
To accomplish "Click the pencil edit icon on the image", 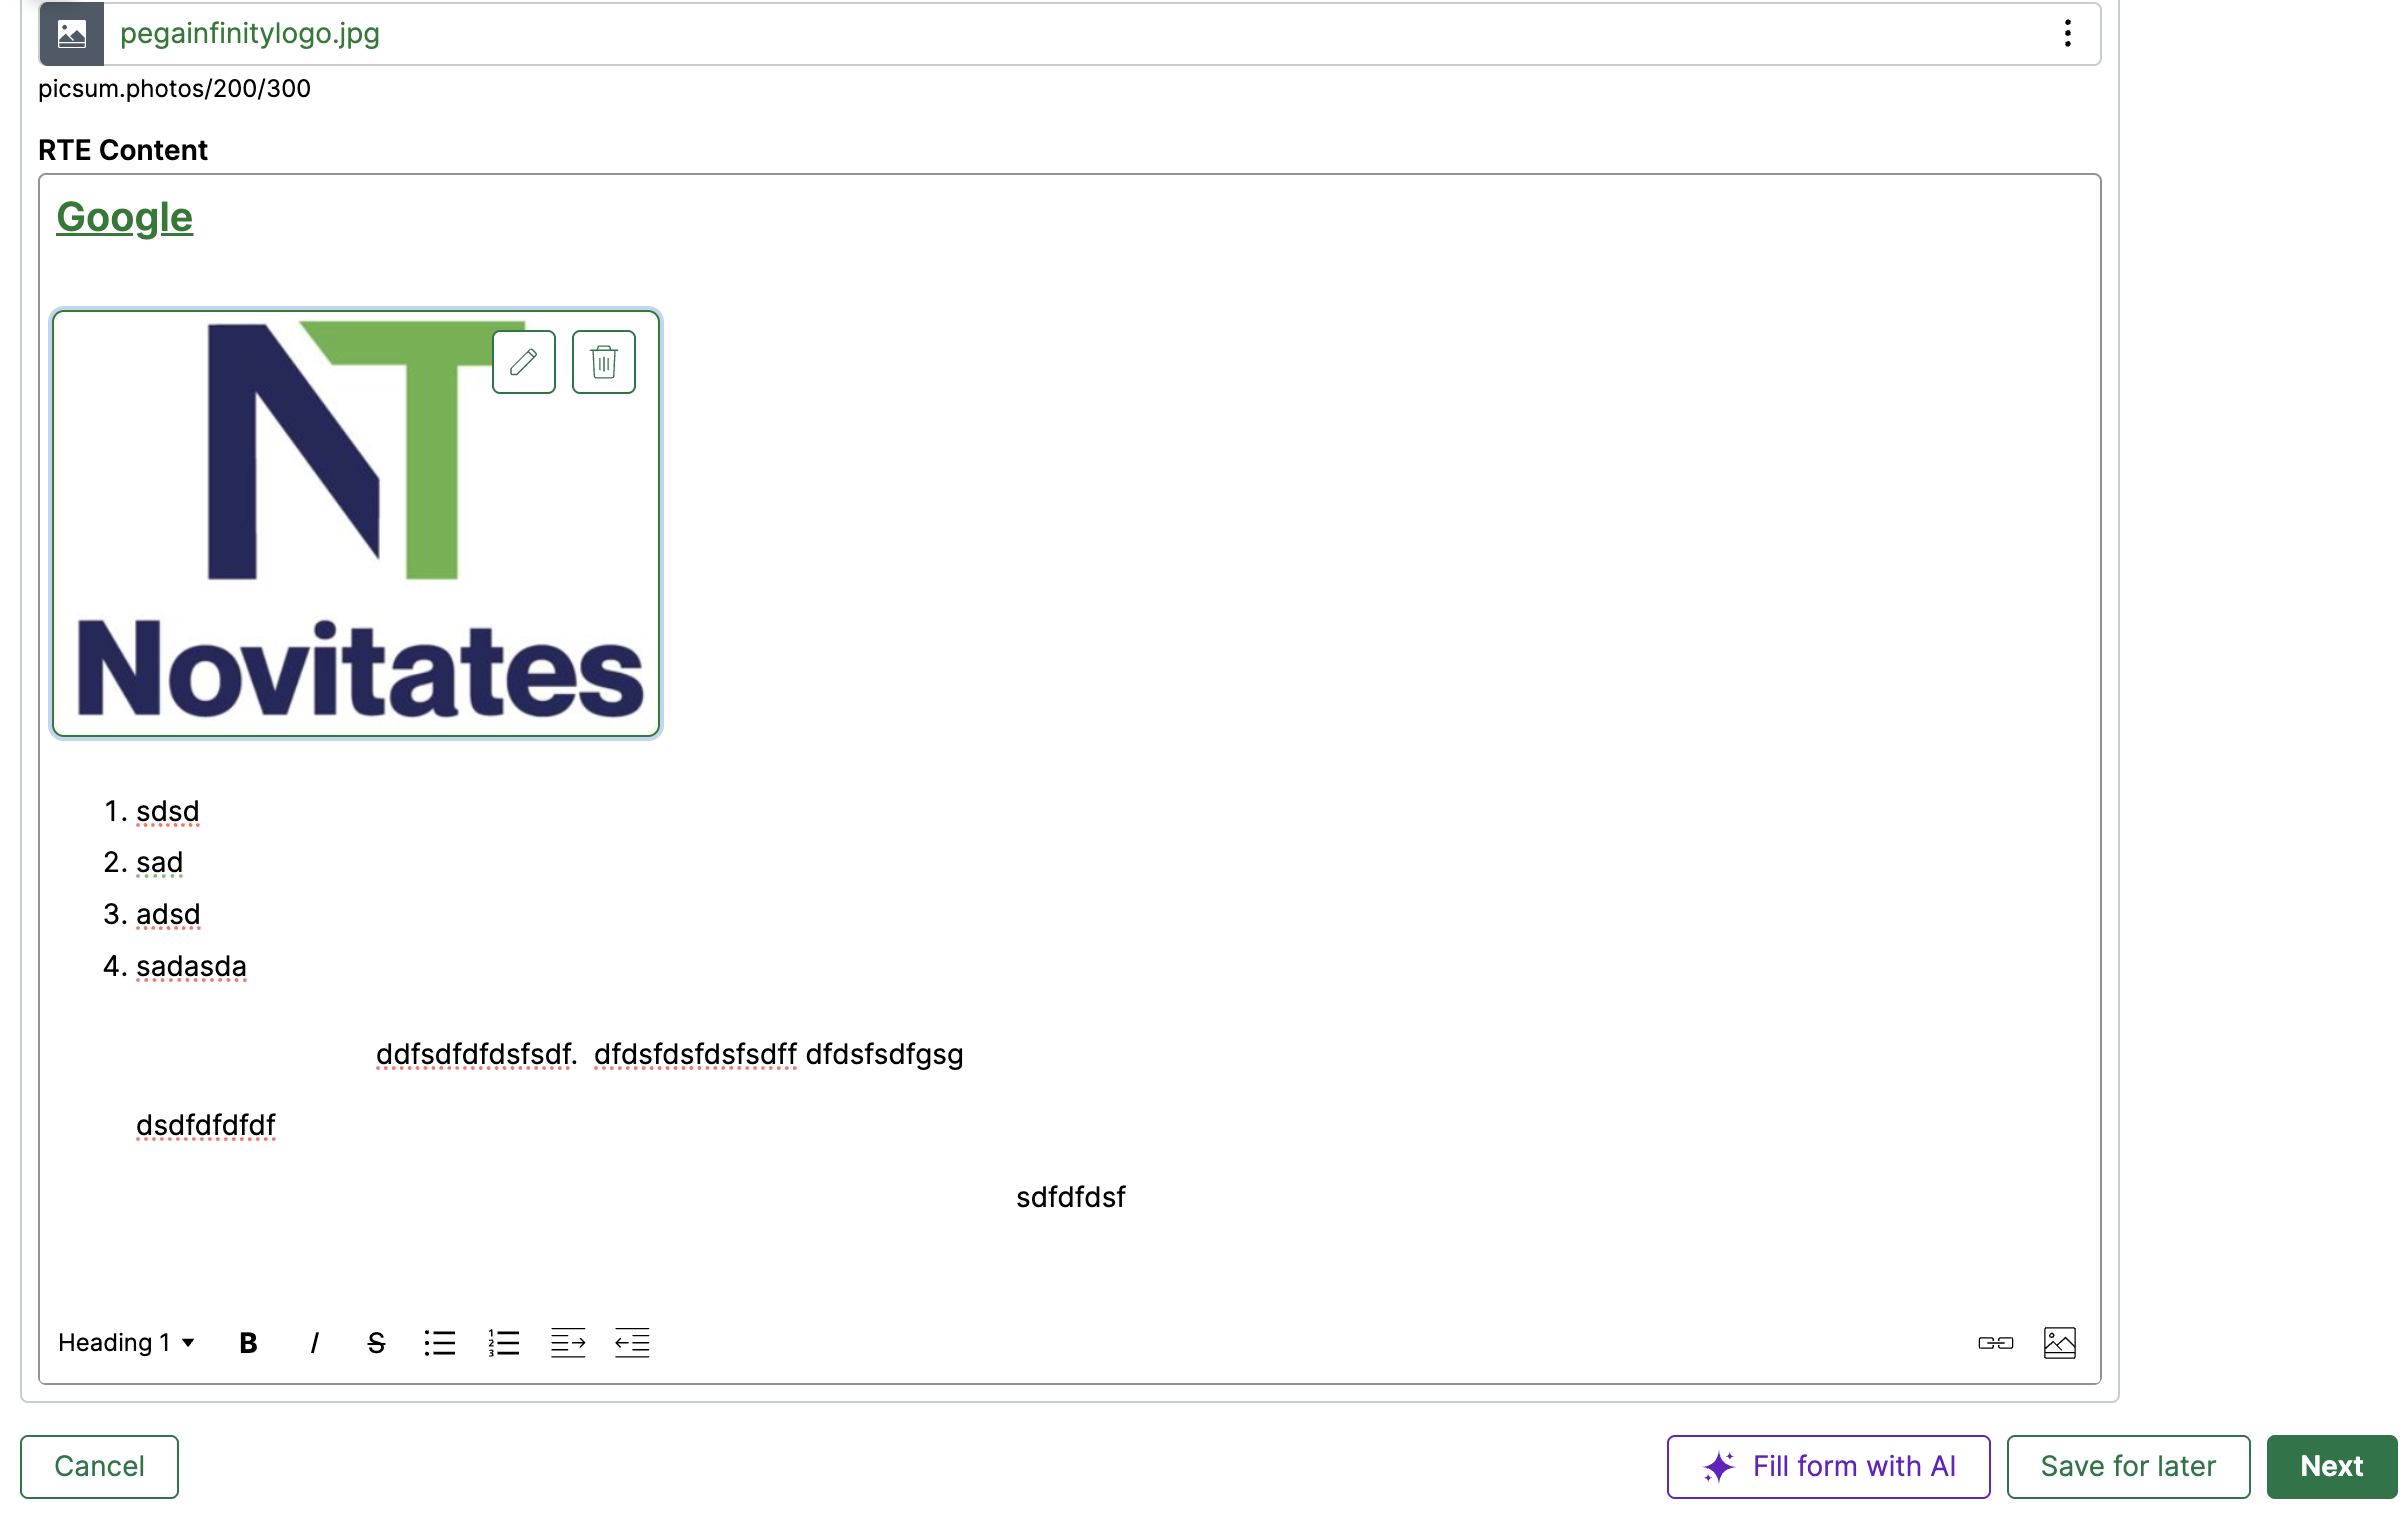I will [523, 362].
